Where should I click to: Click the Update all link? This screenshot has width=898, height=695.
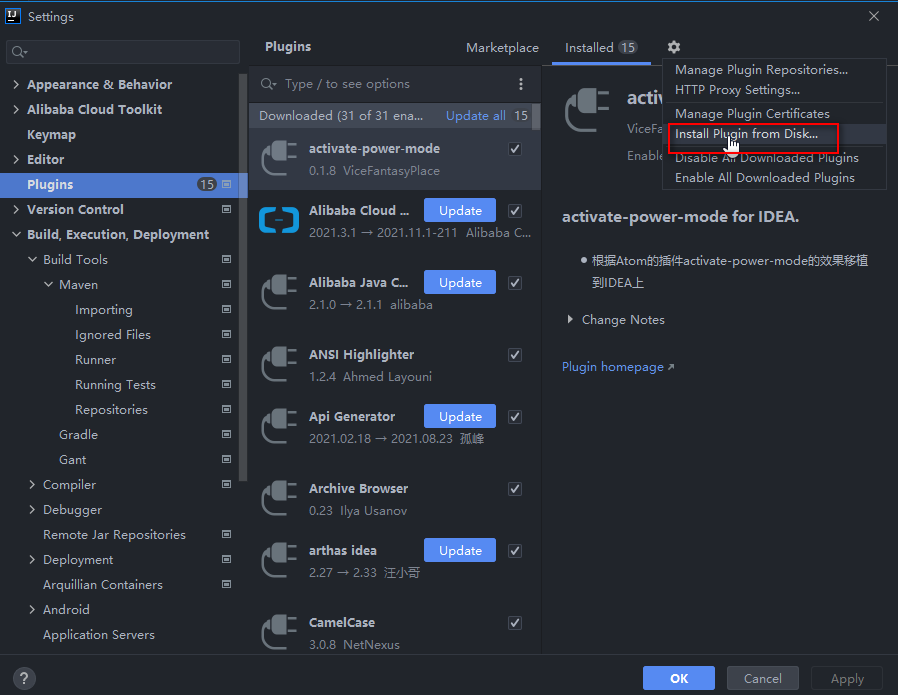click(x=475, y=116)
